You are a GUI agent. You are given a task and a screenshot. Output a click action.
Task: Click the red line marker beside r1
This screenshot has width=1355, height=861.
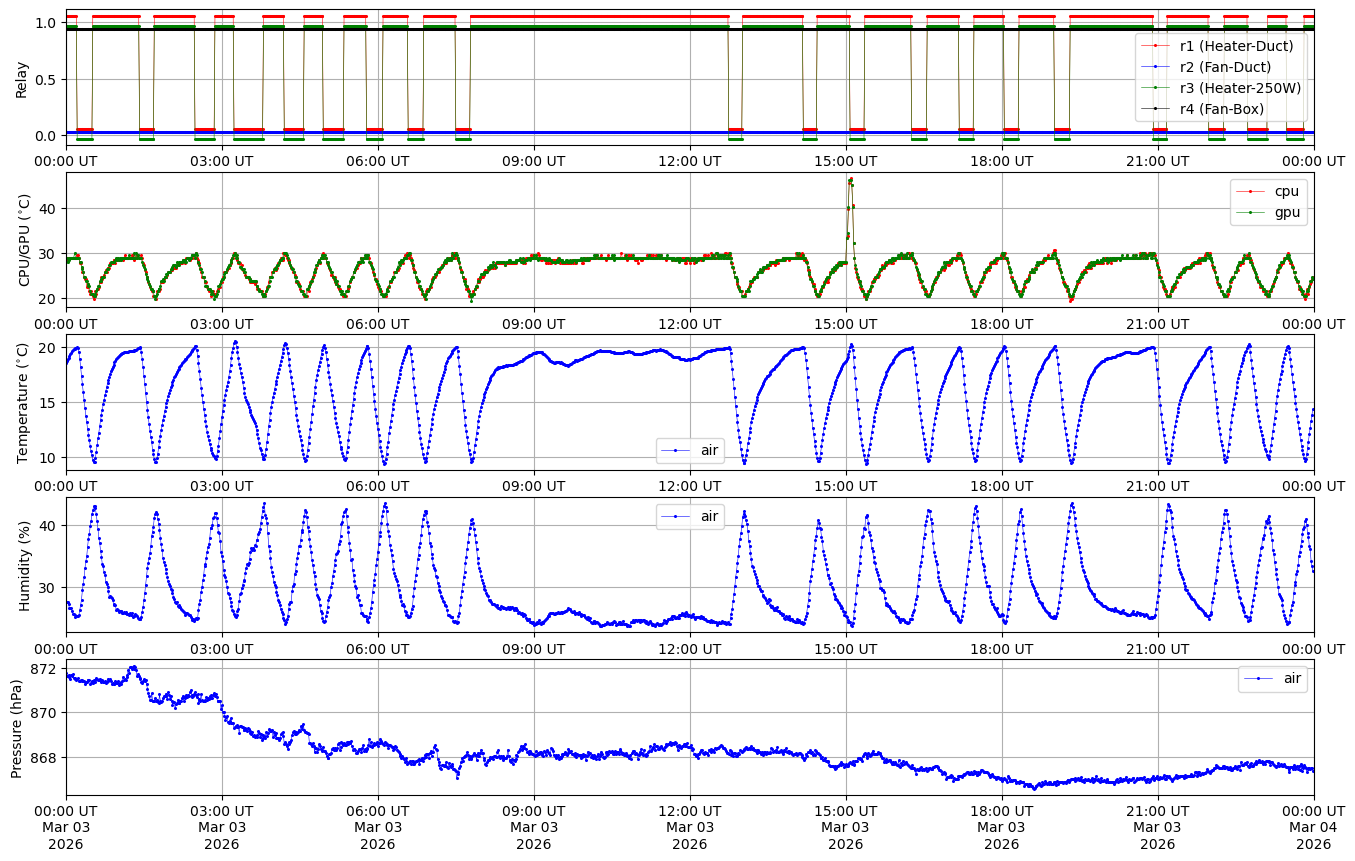pyautogui.click(x=1156, y=46)
